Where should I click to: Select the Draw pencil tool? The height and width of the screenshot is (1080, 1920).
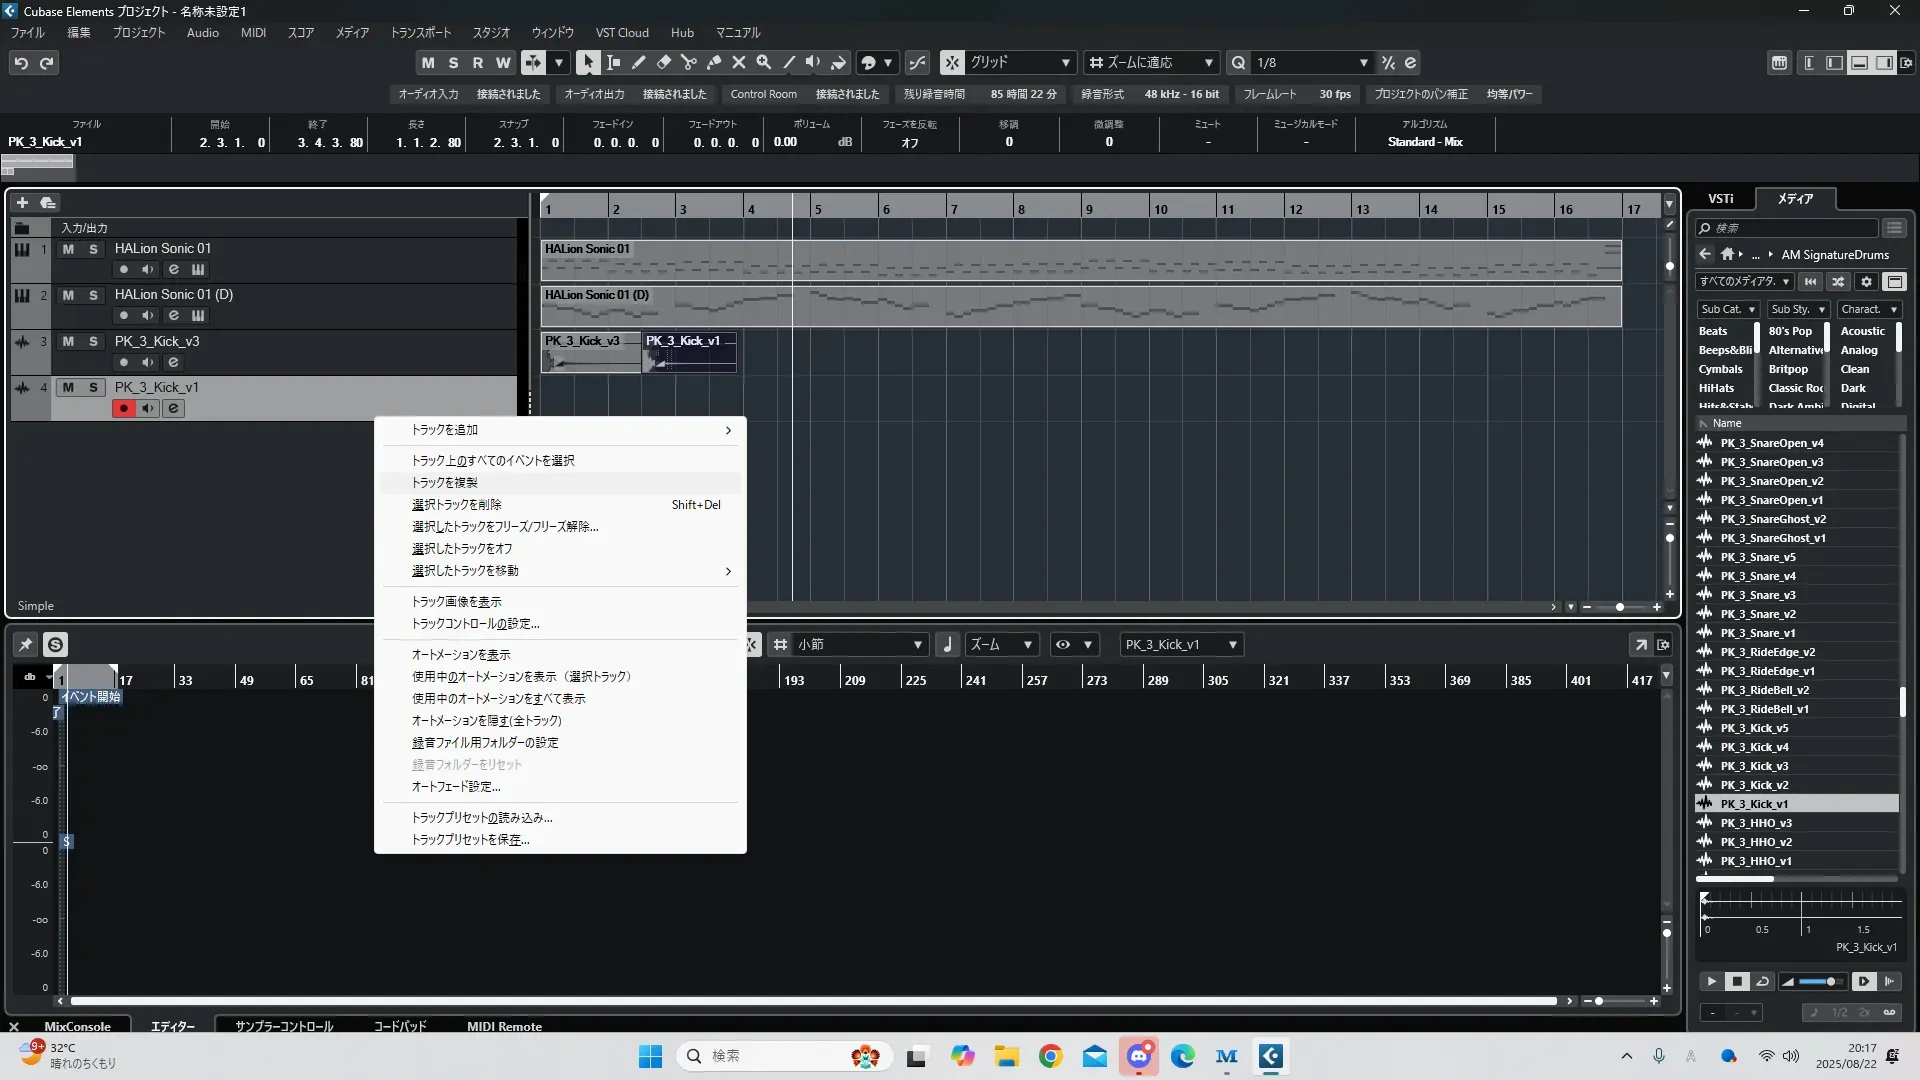(x=638, y=62)
